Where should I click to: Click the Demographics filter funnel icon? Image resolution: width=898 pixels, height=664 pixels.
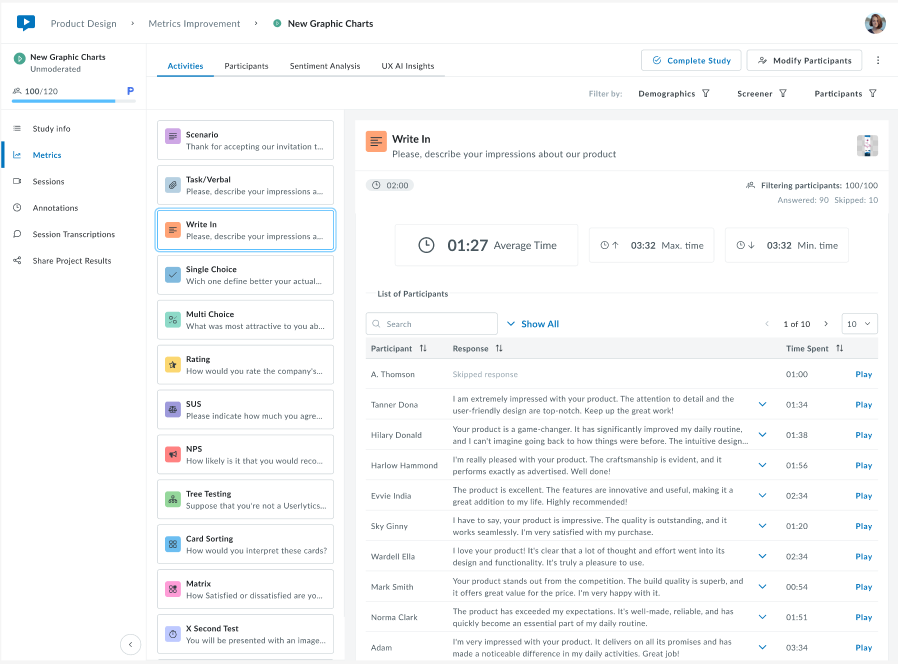click(x=705, y=94)
